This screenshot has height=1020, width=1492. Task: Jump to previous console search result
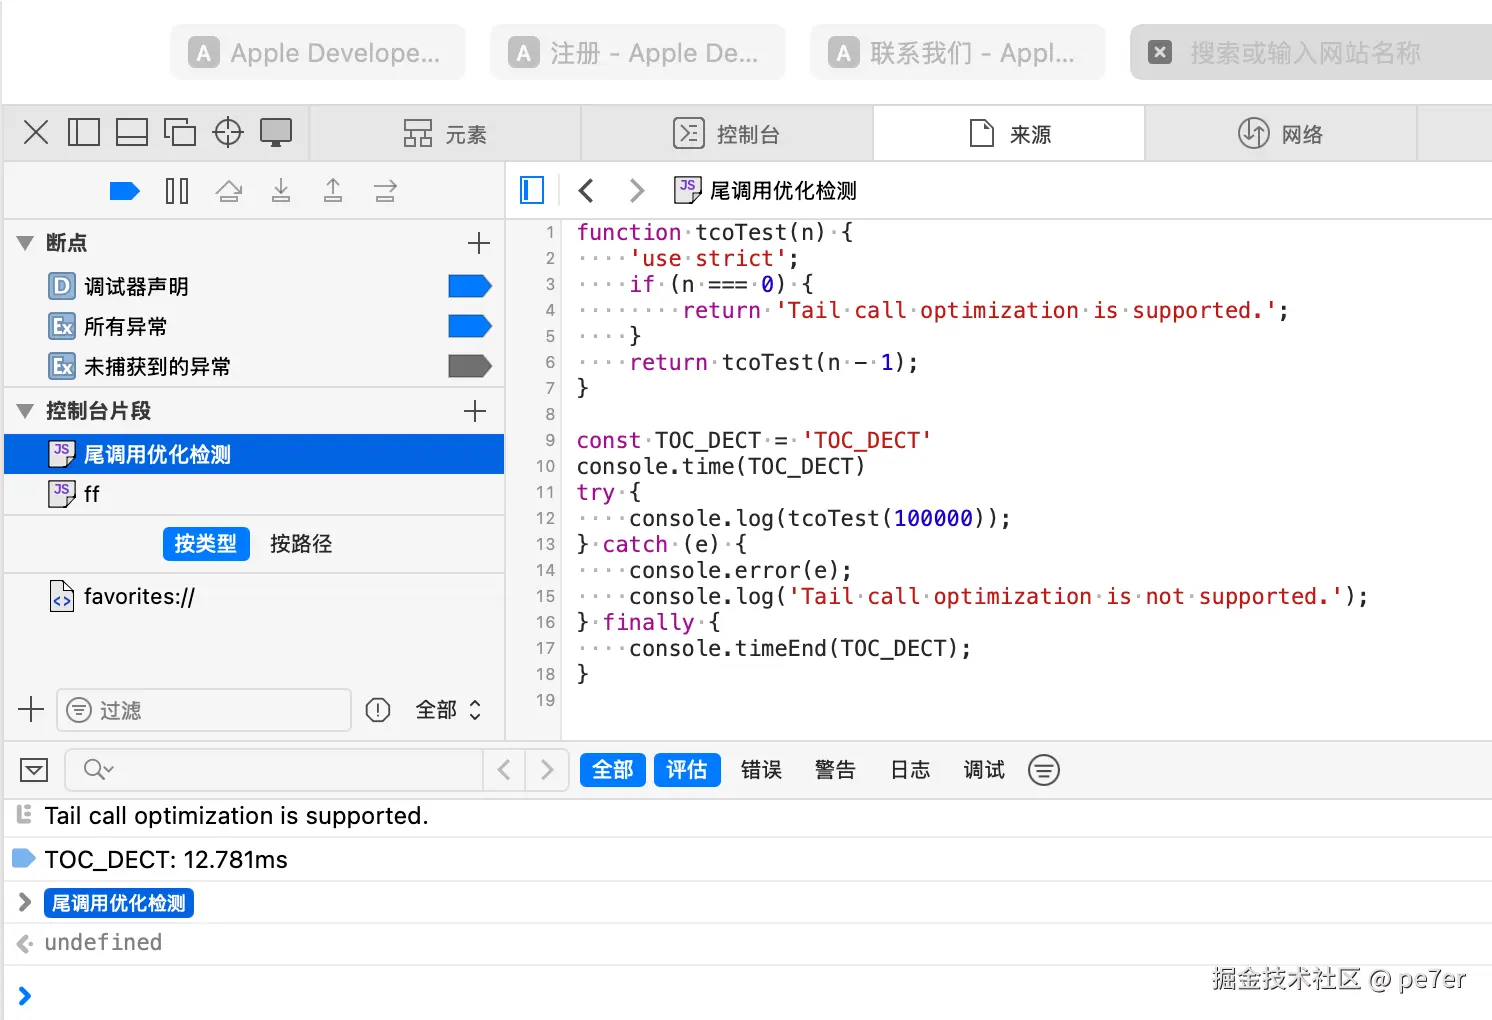(x=504, y=770)
